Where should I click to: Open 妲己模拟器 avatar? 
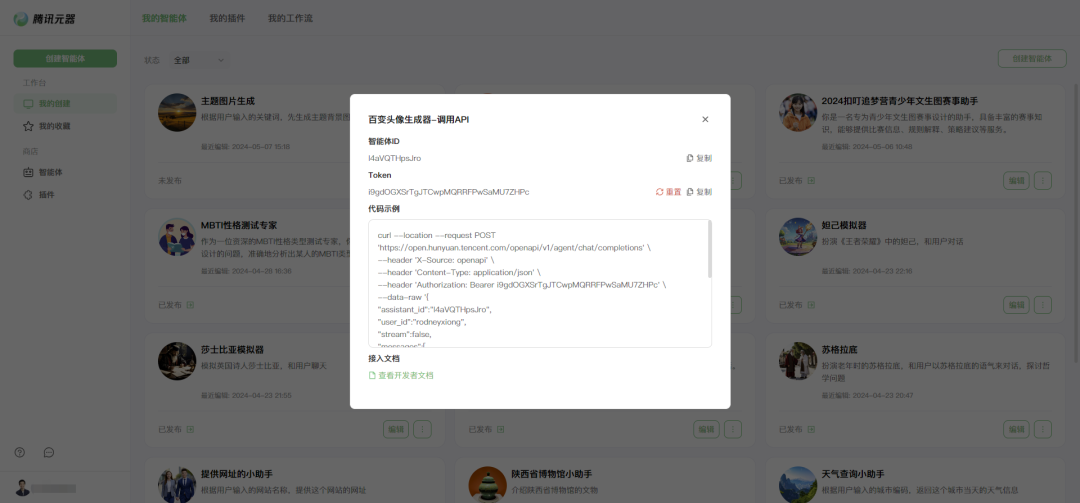tap(798, 237)
